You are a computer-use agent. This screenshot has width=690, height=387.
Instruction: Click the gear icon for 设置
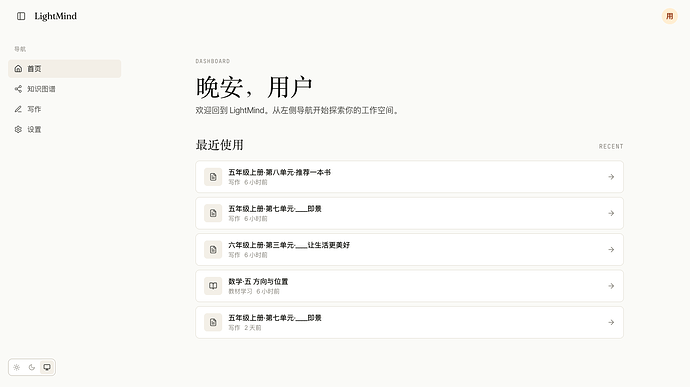click(18, 129)
